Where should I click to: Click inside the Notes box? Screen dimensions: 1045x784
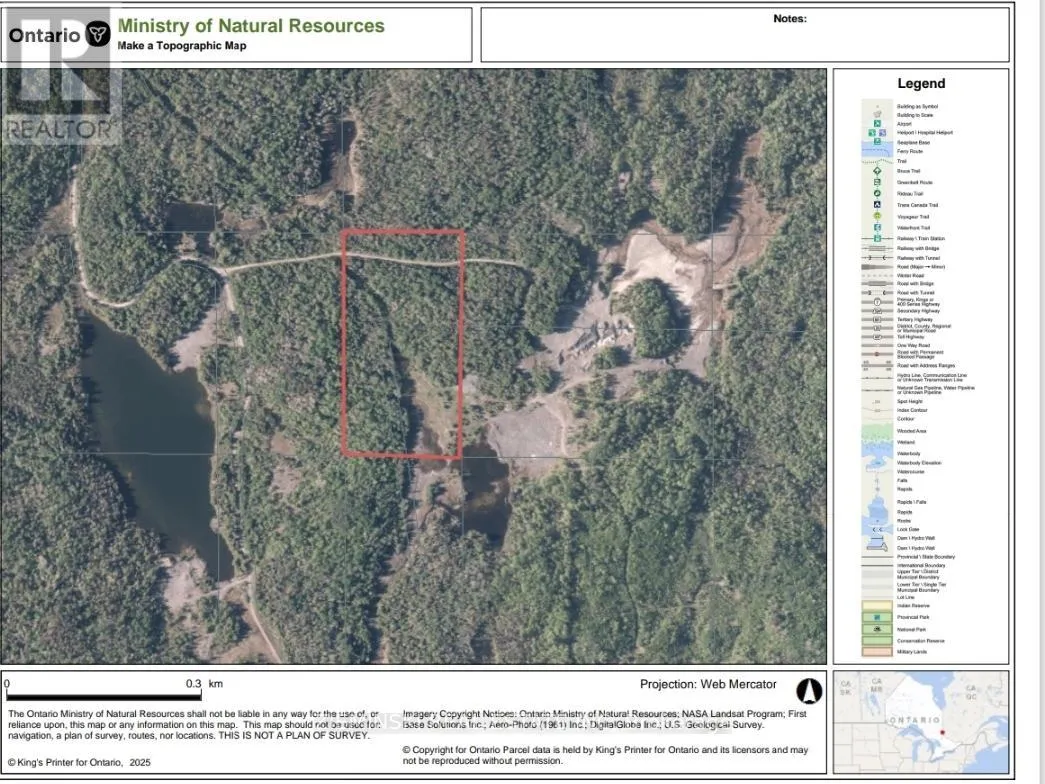coord(745,40)
